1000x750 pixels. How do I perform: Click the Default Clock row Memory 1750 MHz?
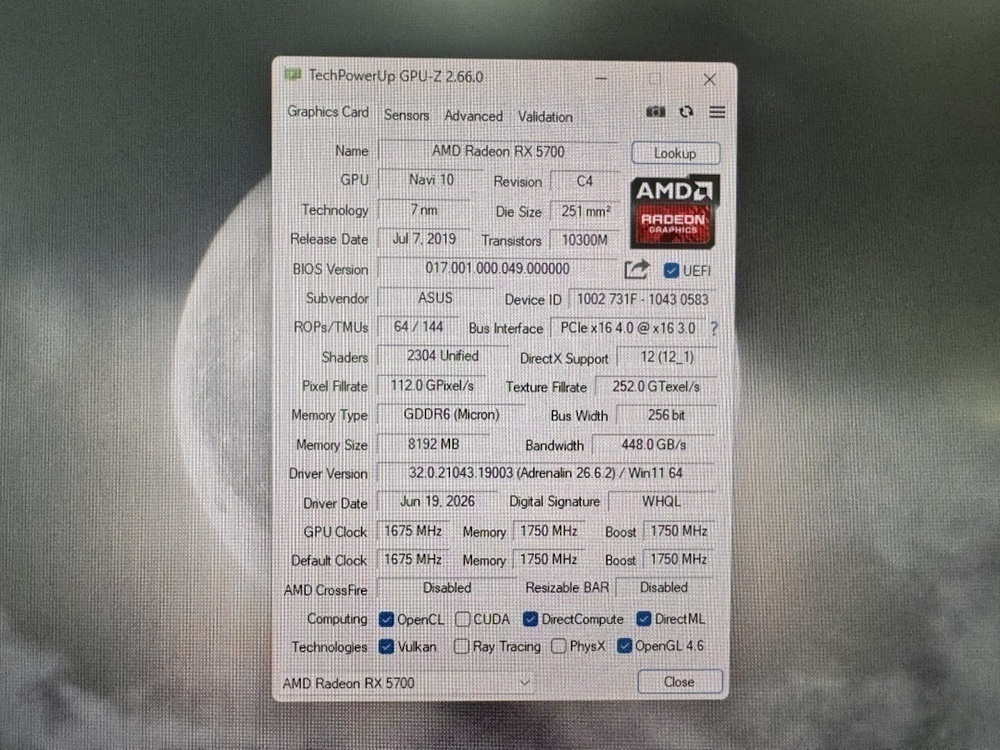point(548,559)
